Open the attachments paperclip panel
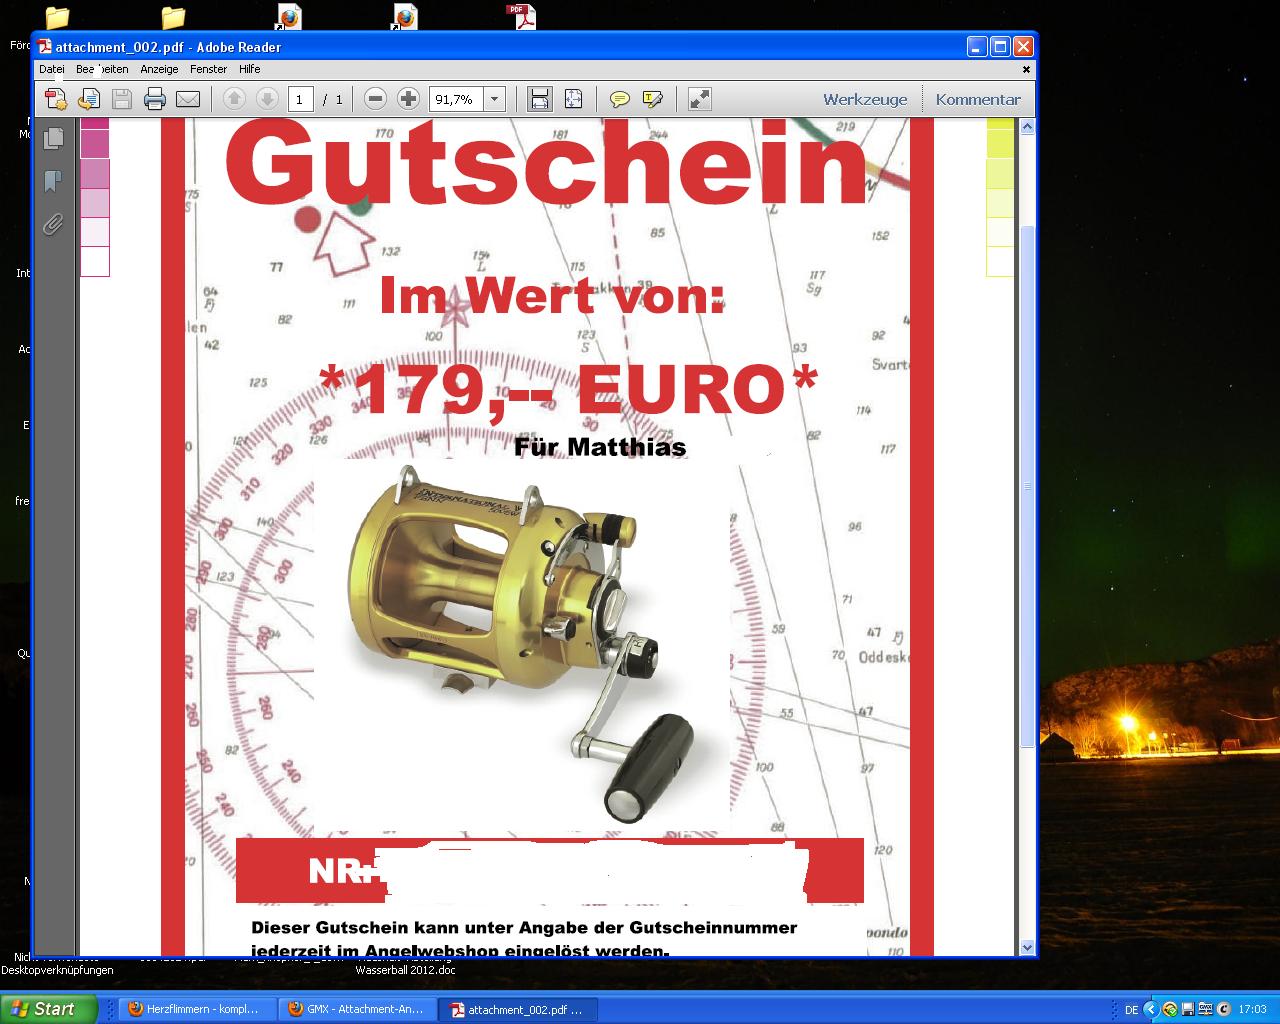This screenshot has height=1024, width=1280. [x=54, y=224]
